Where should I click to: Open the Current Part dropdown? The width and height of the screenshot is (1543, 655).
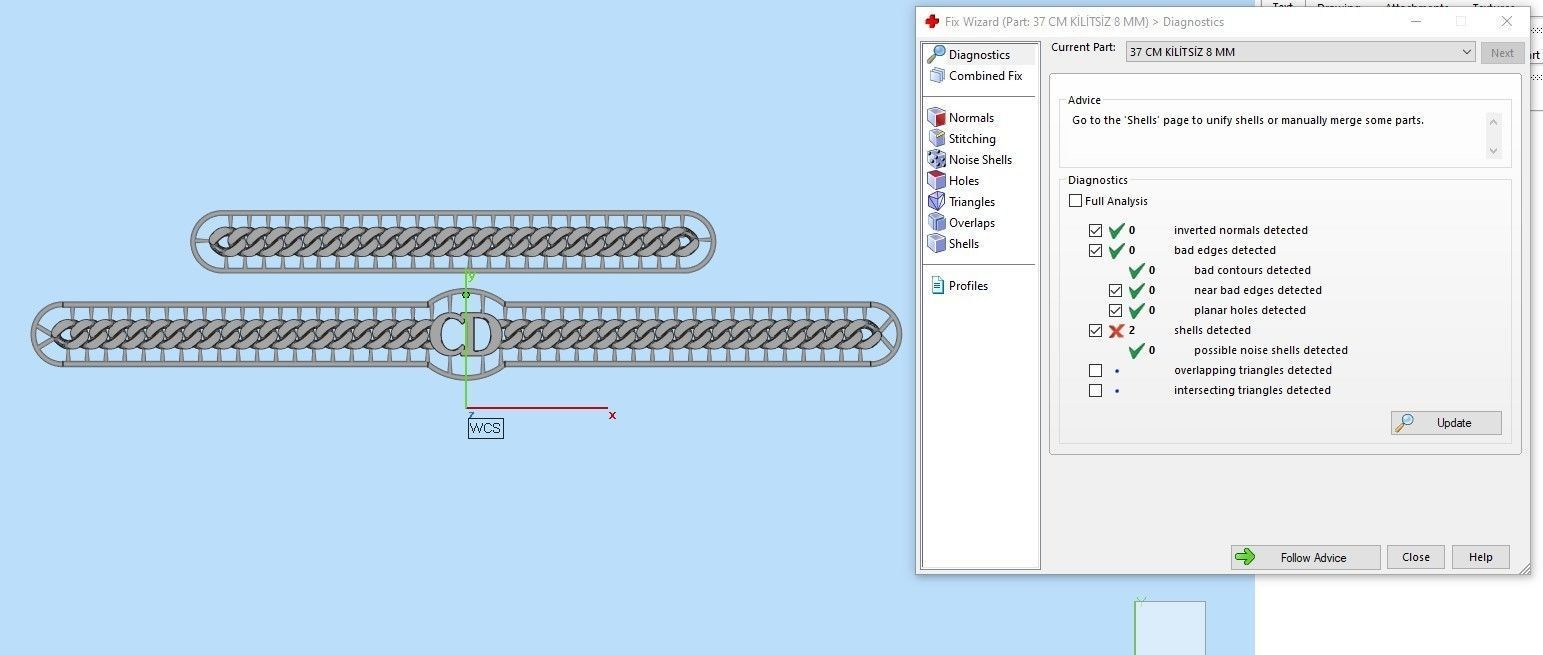click(x=1300, y=52)
